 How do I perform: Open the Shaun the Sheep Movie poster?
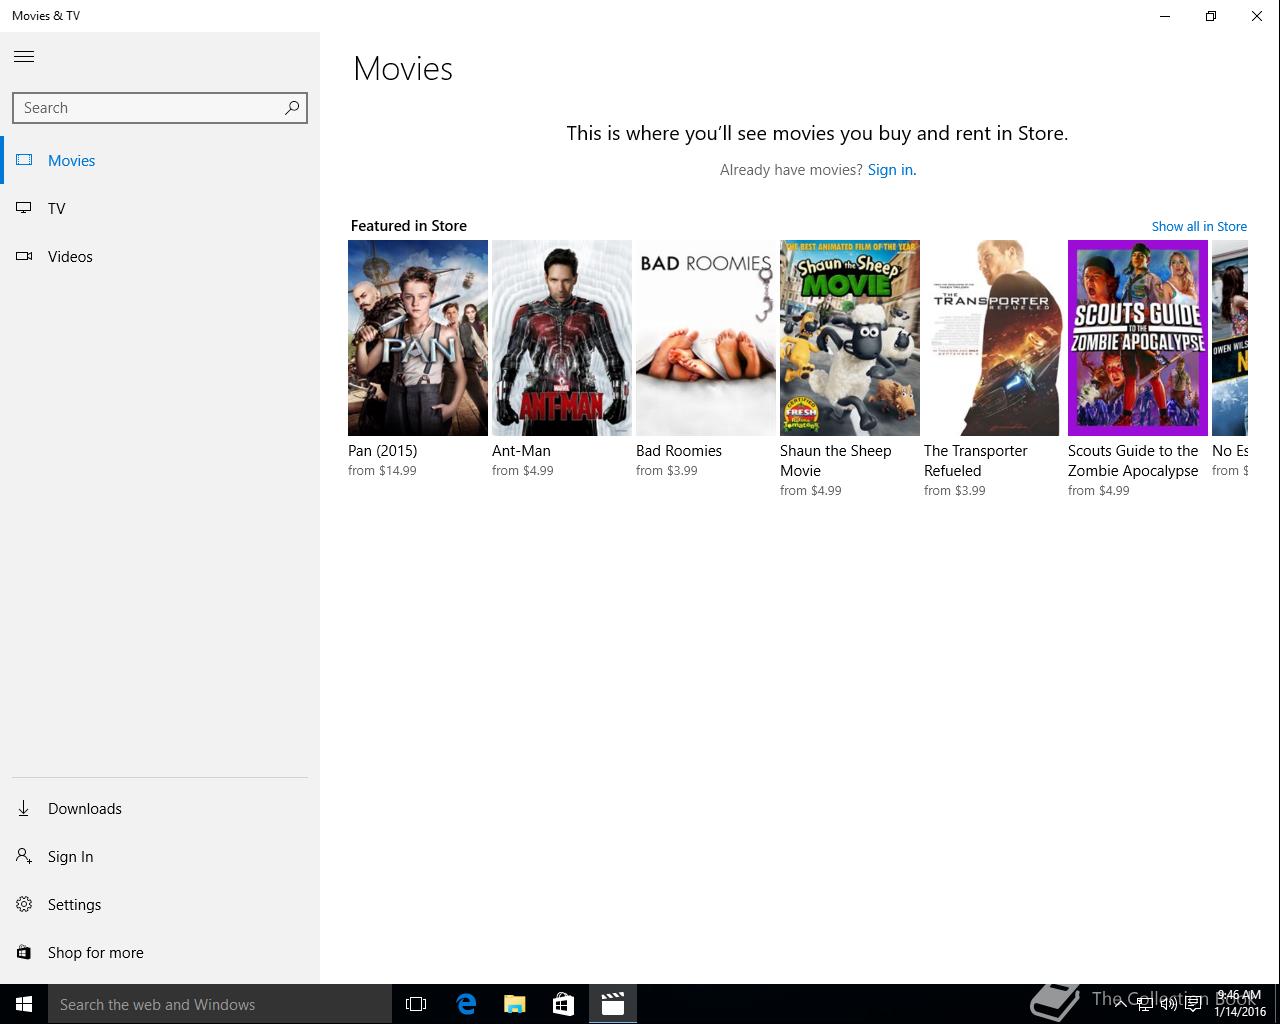(x=850, y=338)
